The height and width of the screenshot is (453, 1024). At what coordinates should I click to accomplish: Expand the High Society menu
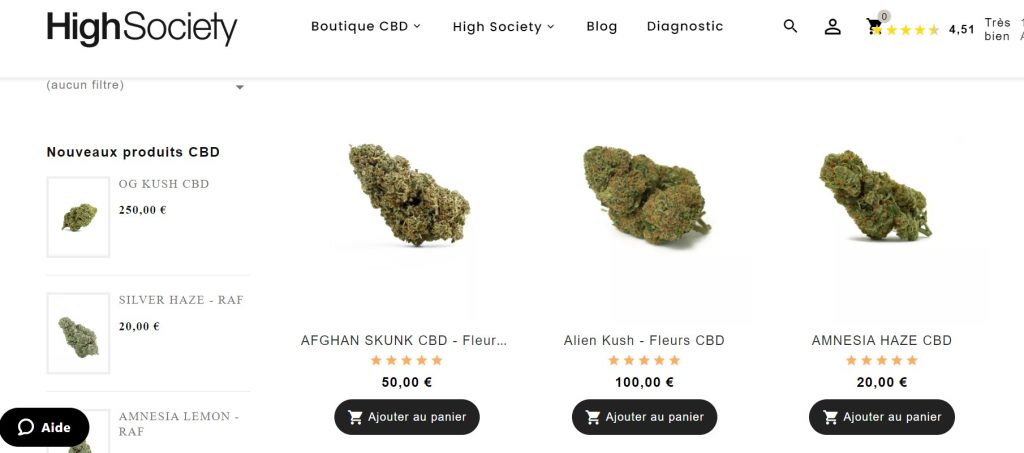(x=504, y=26)
